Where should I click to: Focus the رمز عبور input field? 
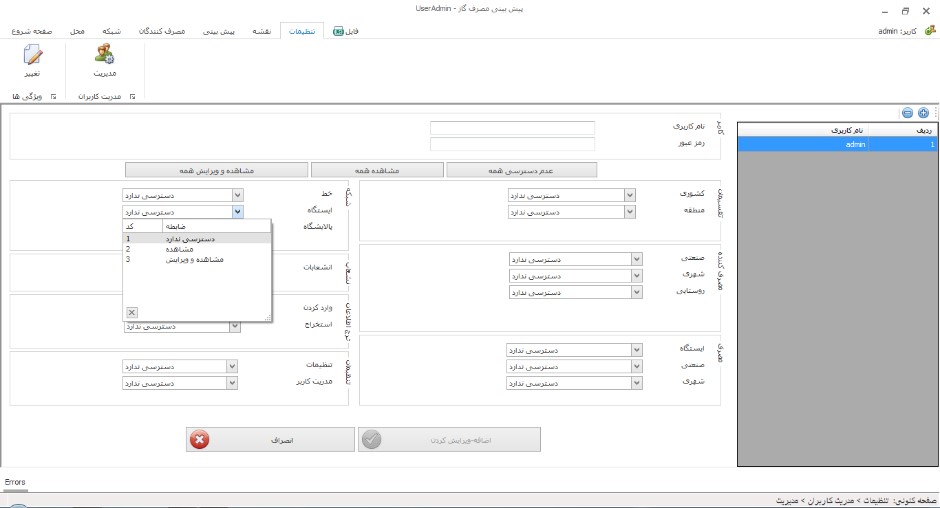click(513, 144)
